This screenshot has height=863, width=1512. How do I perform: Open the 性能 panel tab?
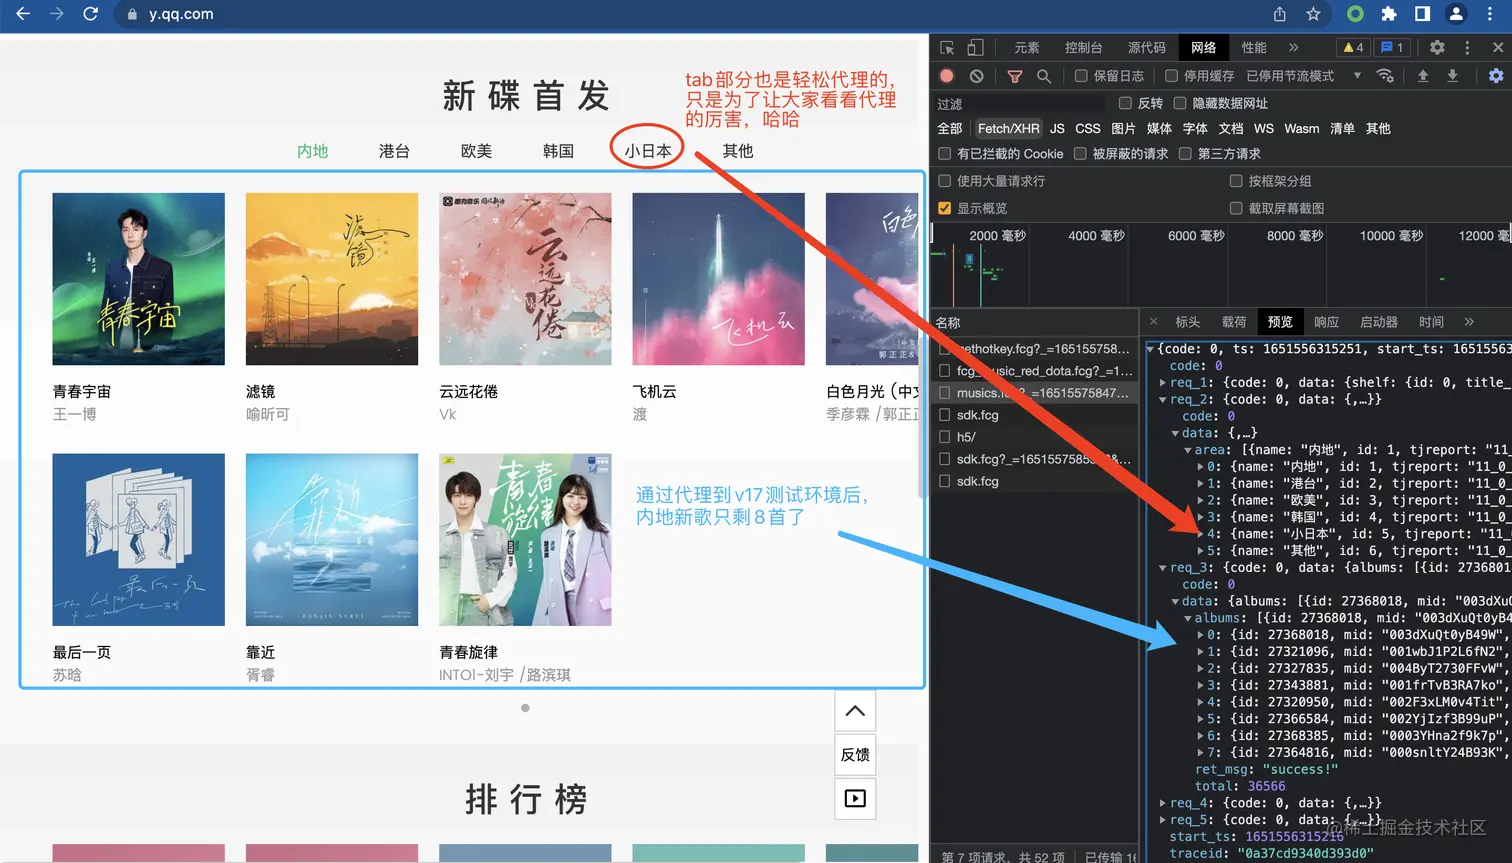1254,47
